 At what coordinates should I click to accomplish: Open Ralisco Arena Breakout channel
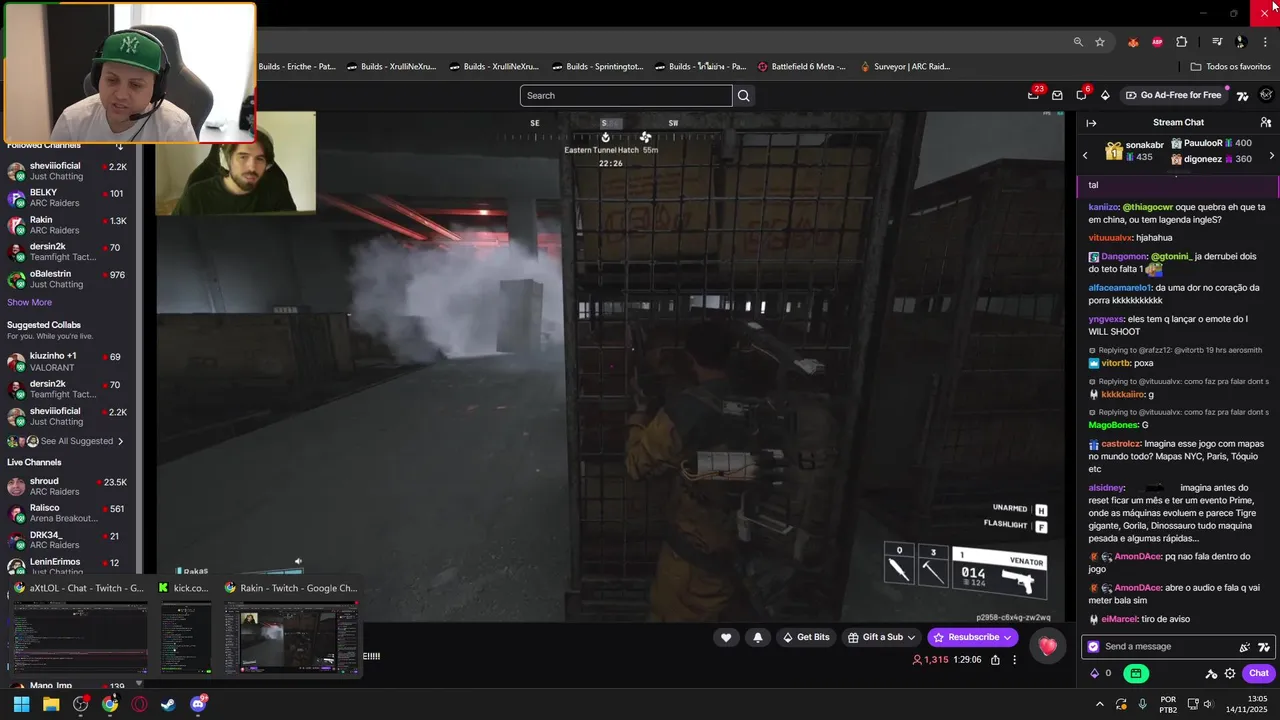(68, 514)
